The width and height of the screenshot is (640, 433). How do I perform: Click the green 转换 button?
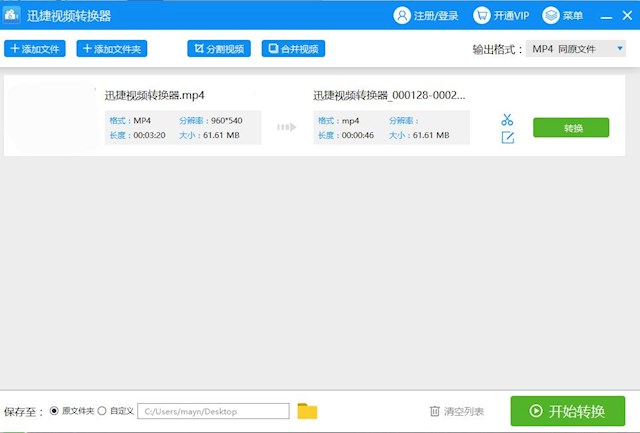coord(571,127)
